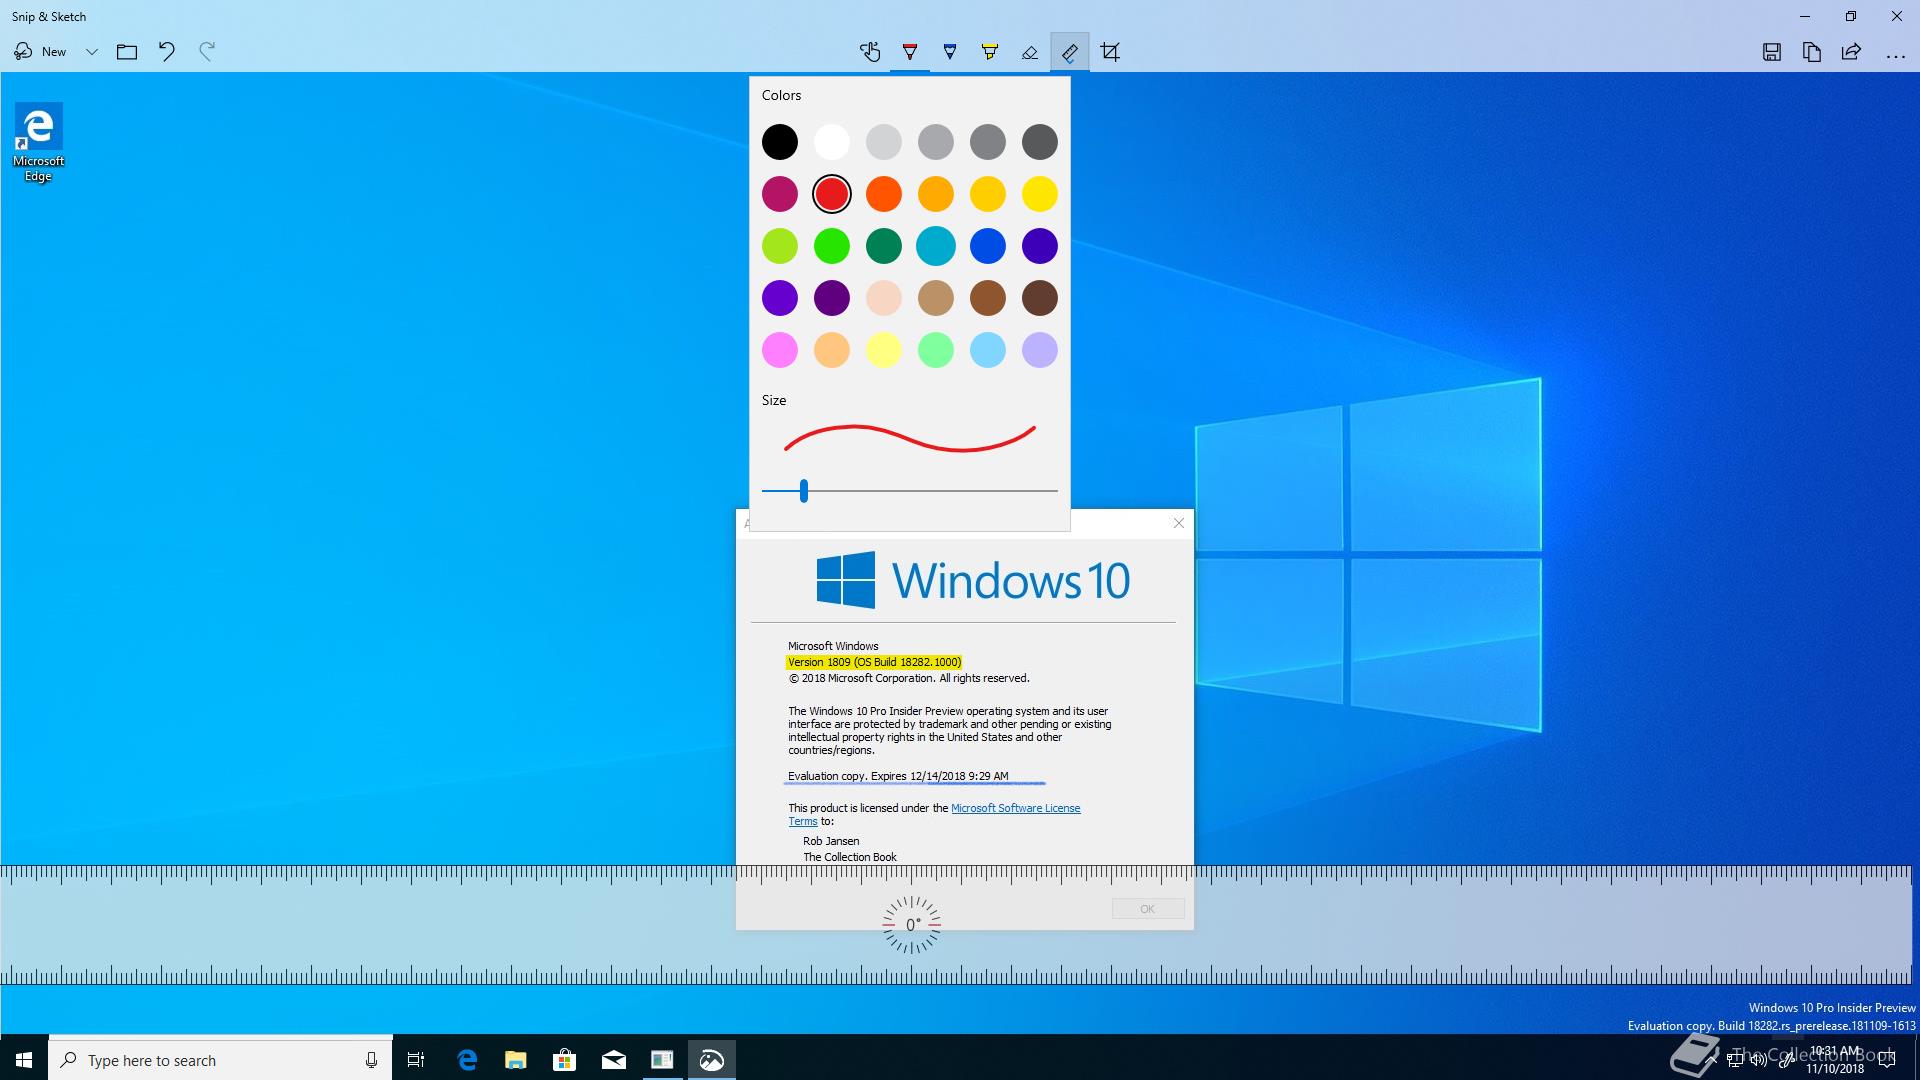1920x1080 pixels.
Task: Select the darkest gray swatch
Action: (1040, 142)
